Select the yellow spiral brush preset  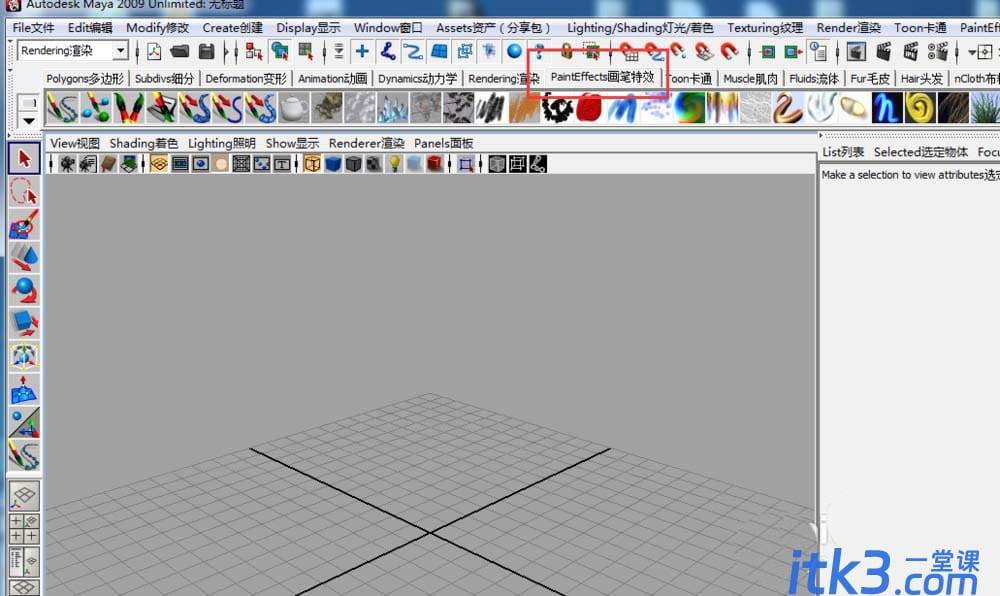tap(919, 108)
